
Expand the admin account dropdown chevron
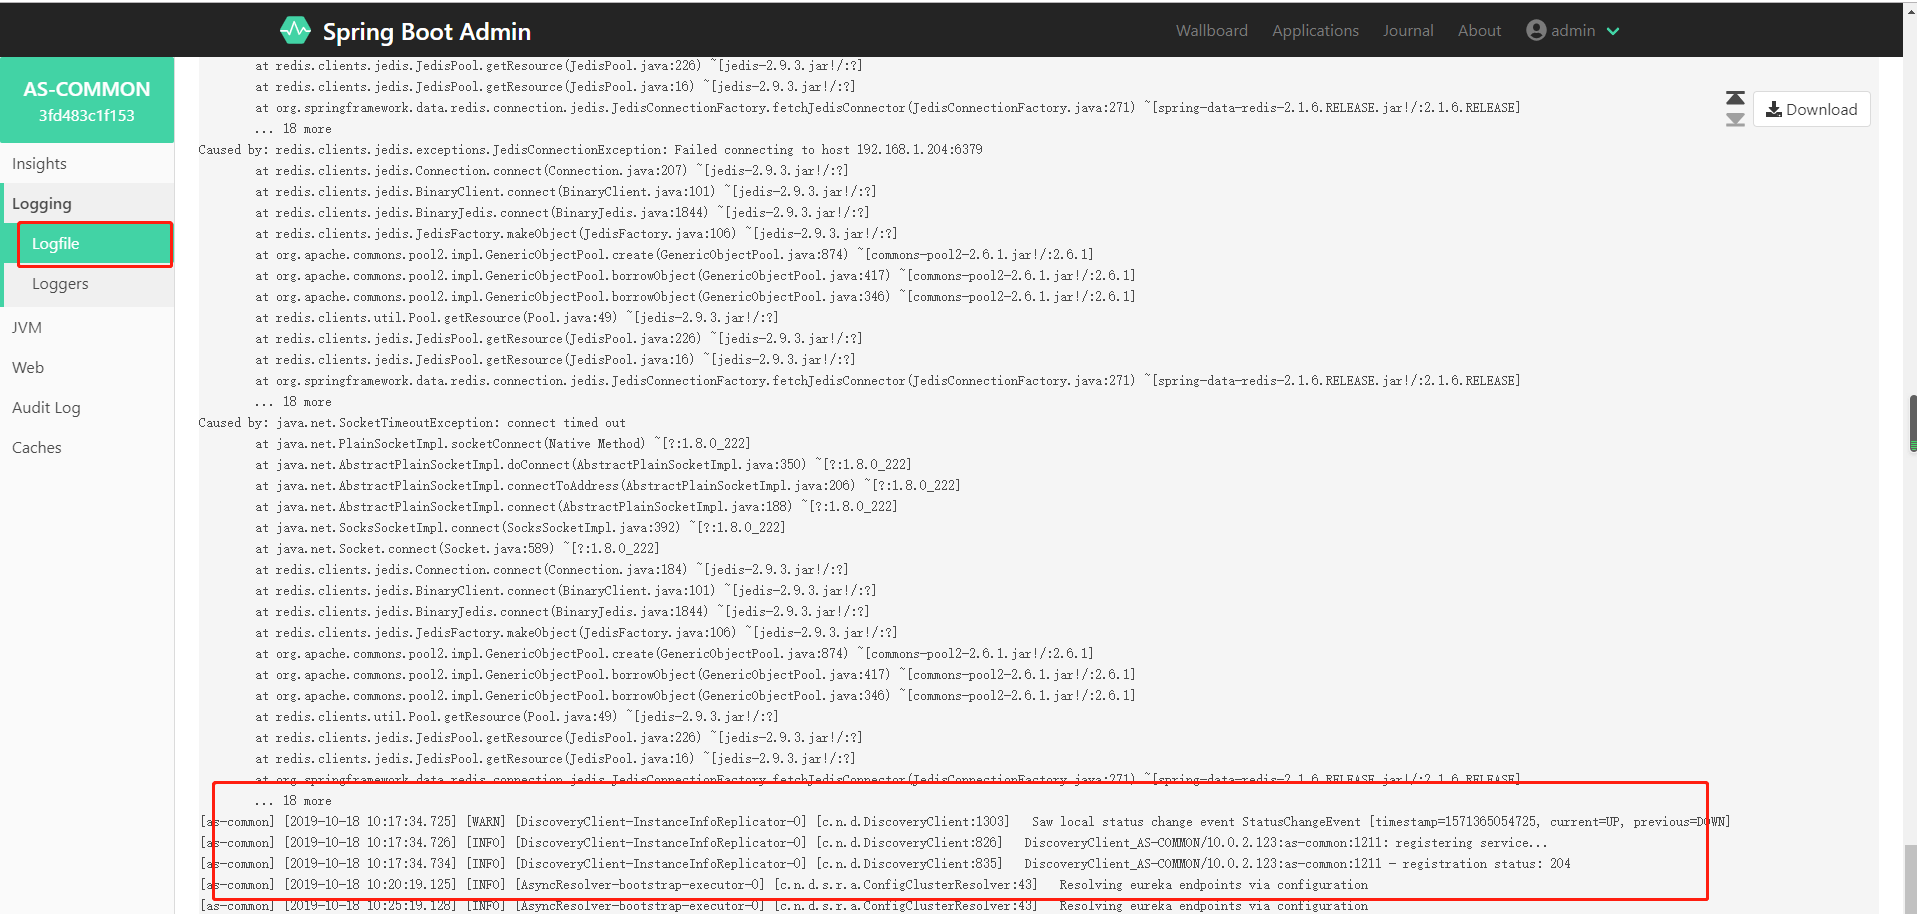pyautogui.click(x=1613, y=31)
